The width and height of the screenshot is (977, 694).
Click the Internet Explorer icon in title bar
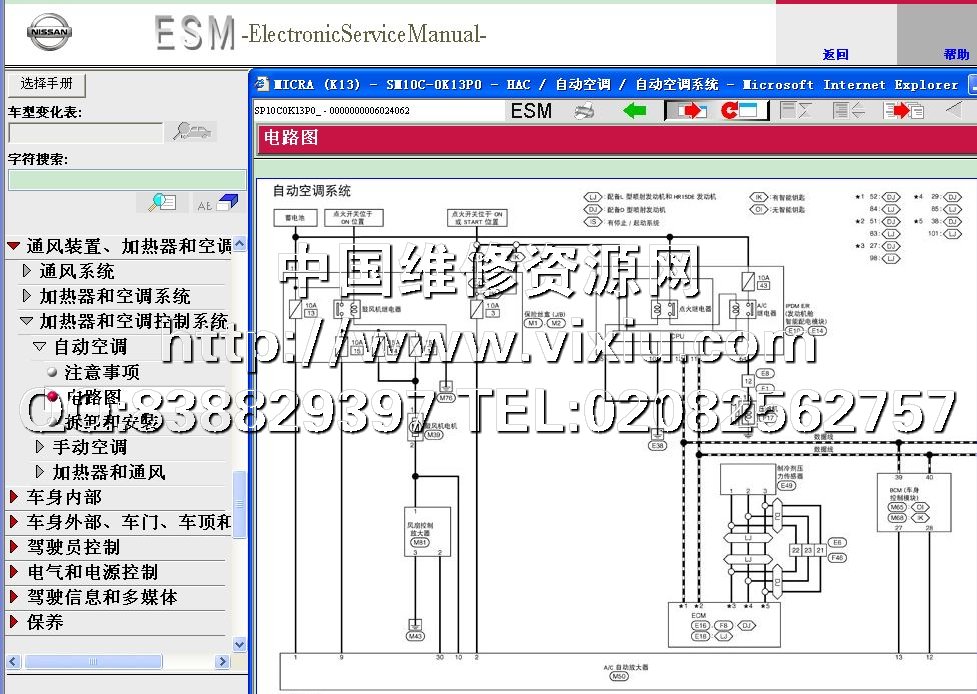pos(262,85)
